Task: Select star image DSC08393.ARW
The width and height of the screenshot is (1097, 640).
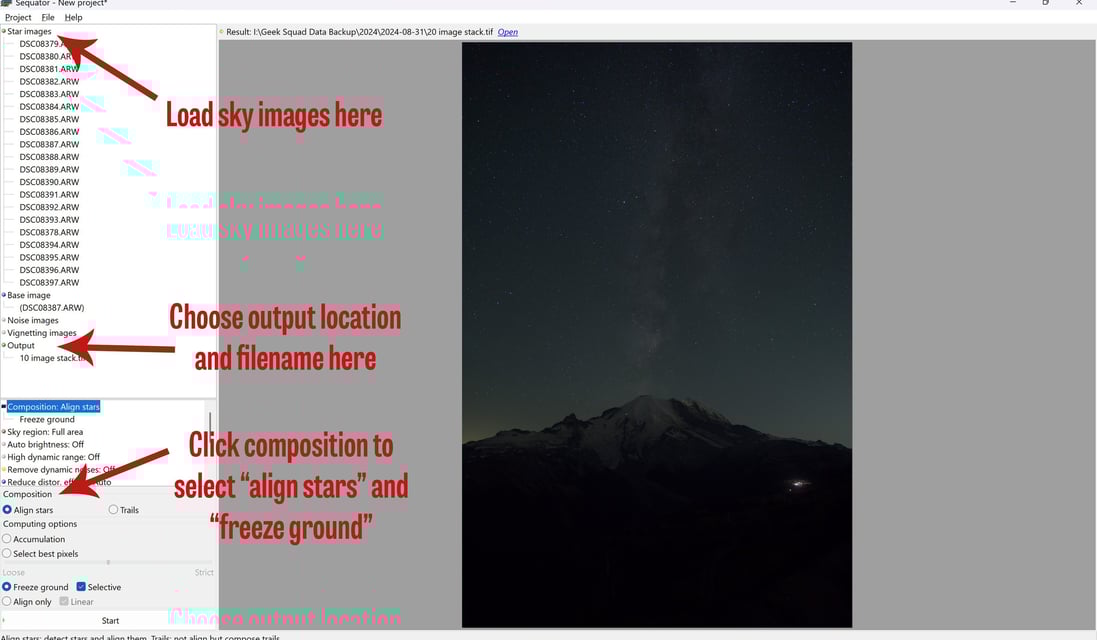Action: pyautogui.click(x=49, y=220)
